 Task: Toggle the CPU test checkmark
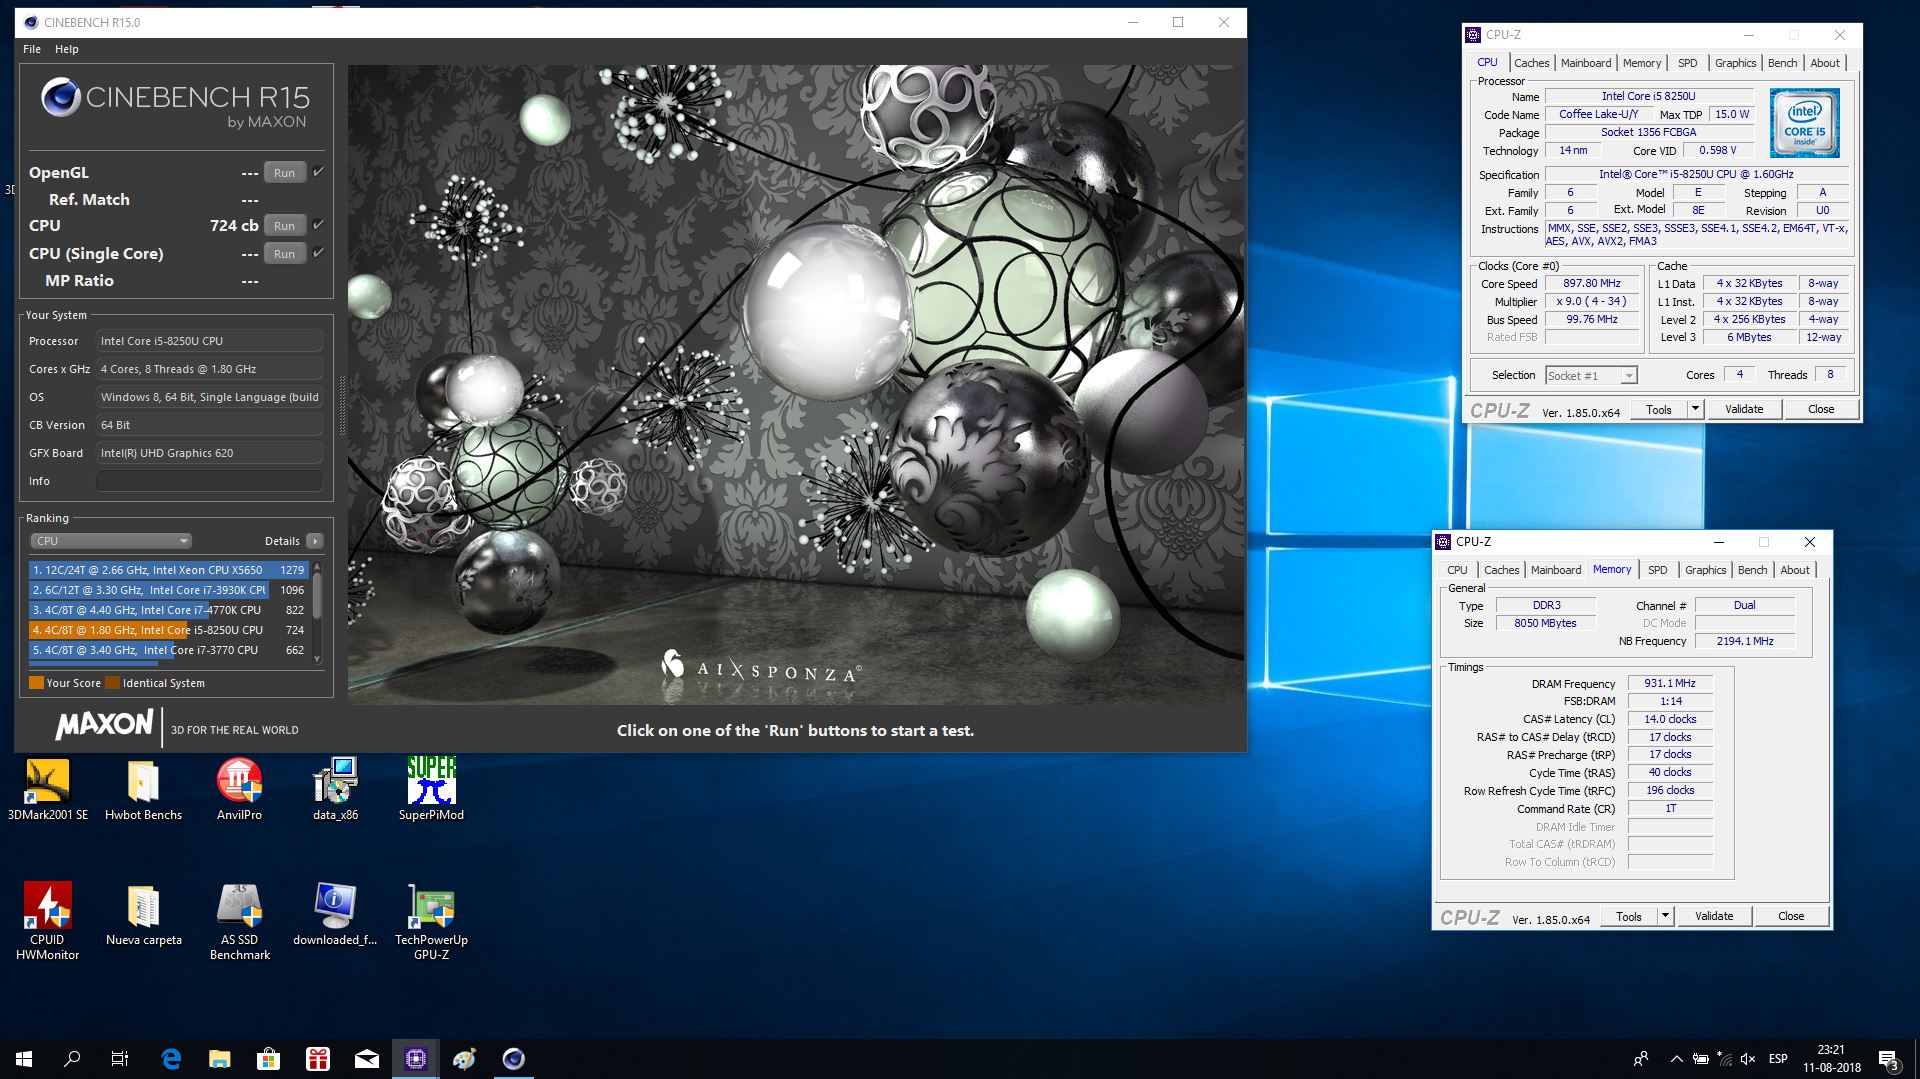pyautogui.click(x=318, y=225)
